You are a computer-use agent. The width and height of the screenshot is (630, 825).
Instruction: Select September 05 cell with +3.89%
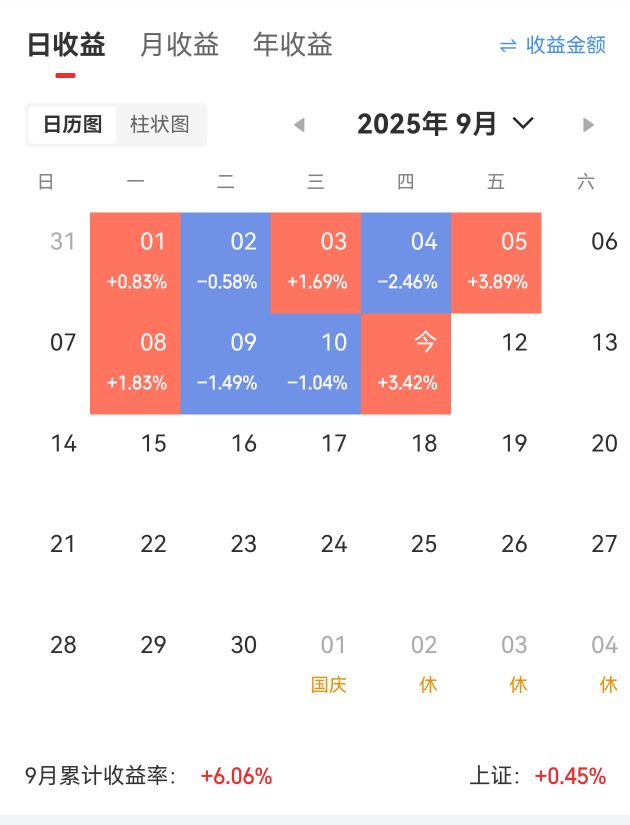496,263
